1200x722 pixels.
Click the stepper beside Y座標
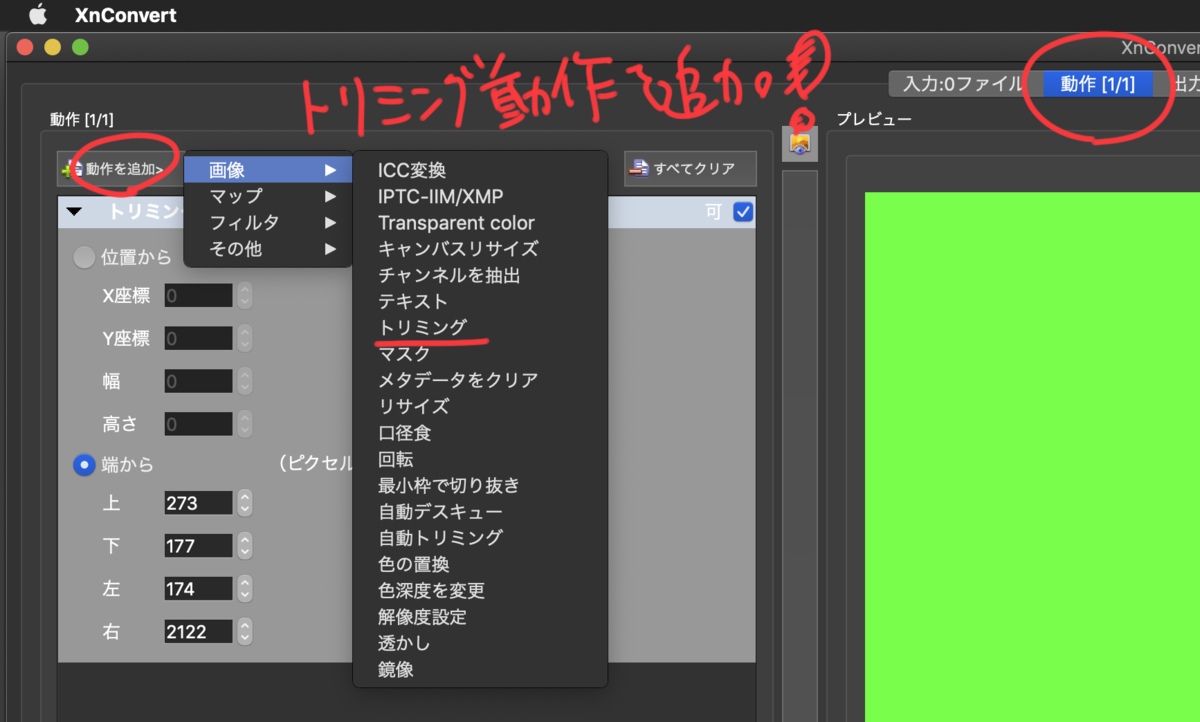point(245,339)
